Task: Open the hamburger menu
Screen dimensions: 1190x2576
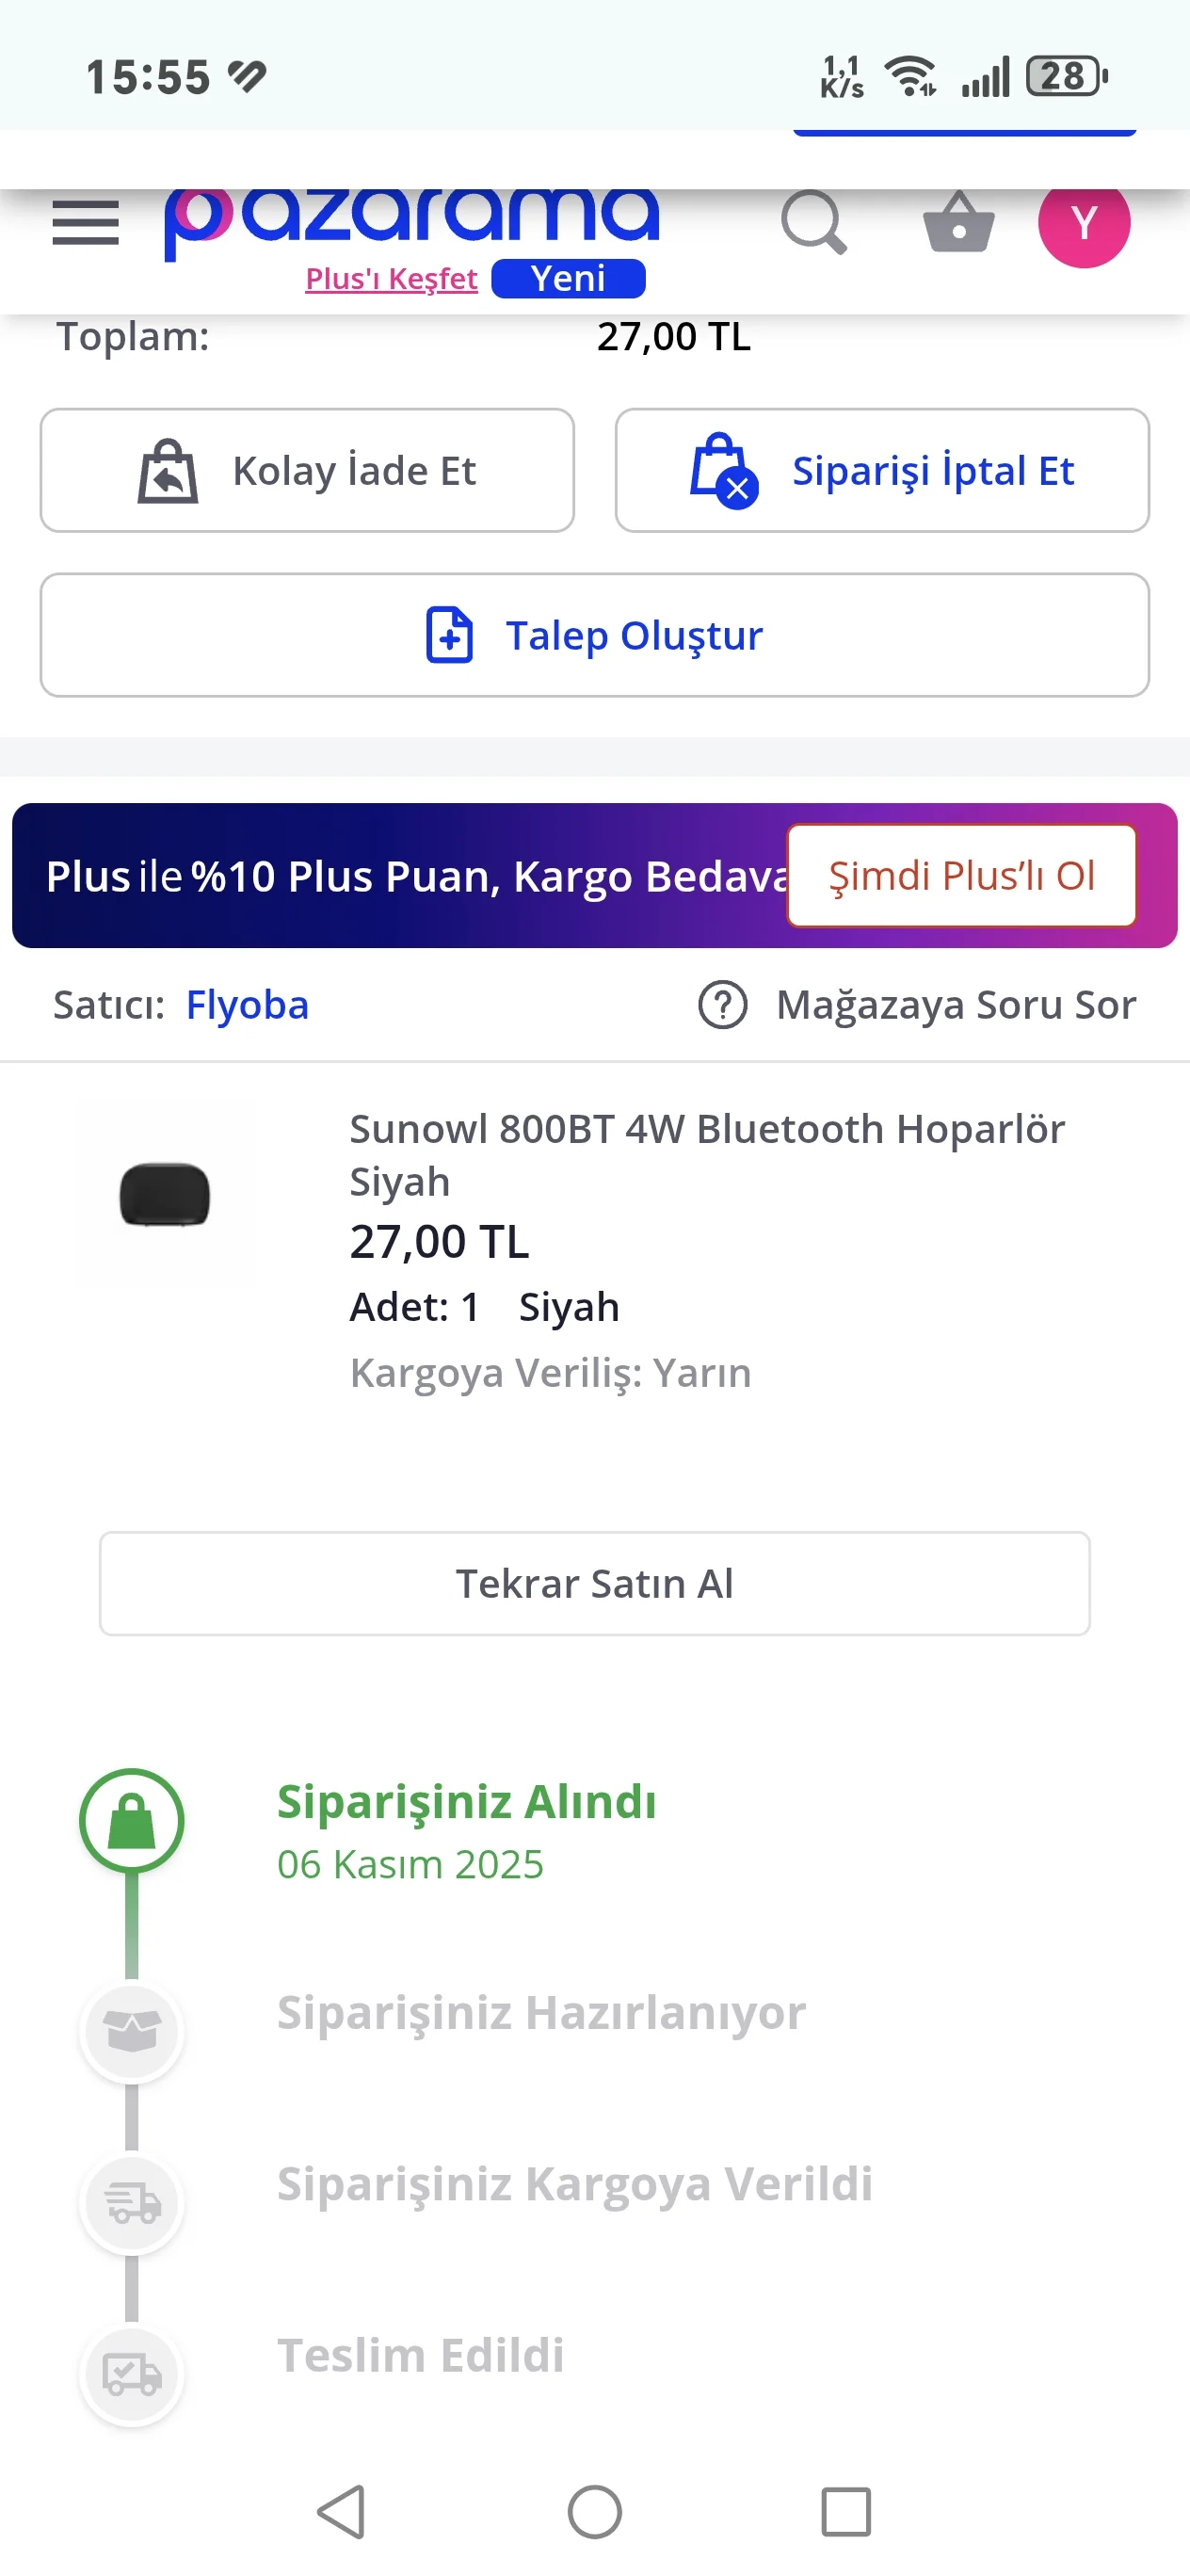Action: click(x=86, y=222)
